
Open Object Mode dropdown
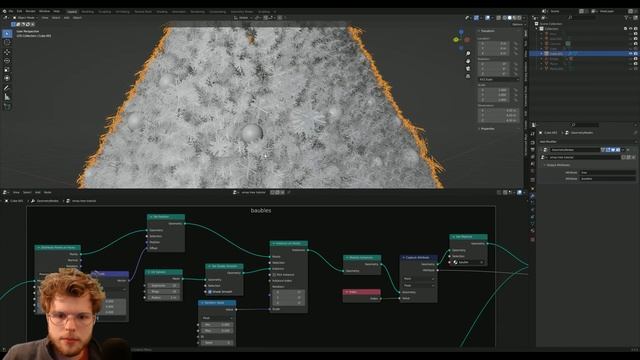[x=25, y=18]
